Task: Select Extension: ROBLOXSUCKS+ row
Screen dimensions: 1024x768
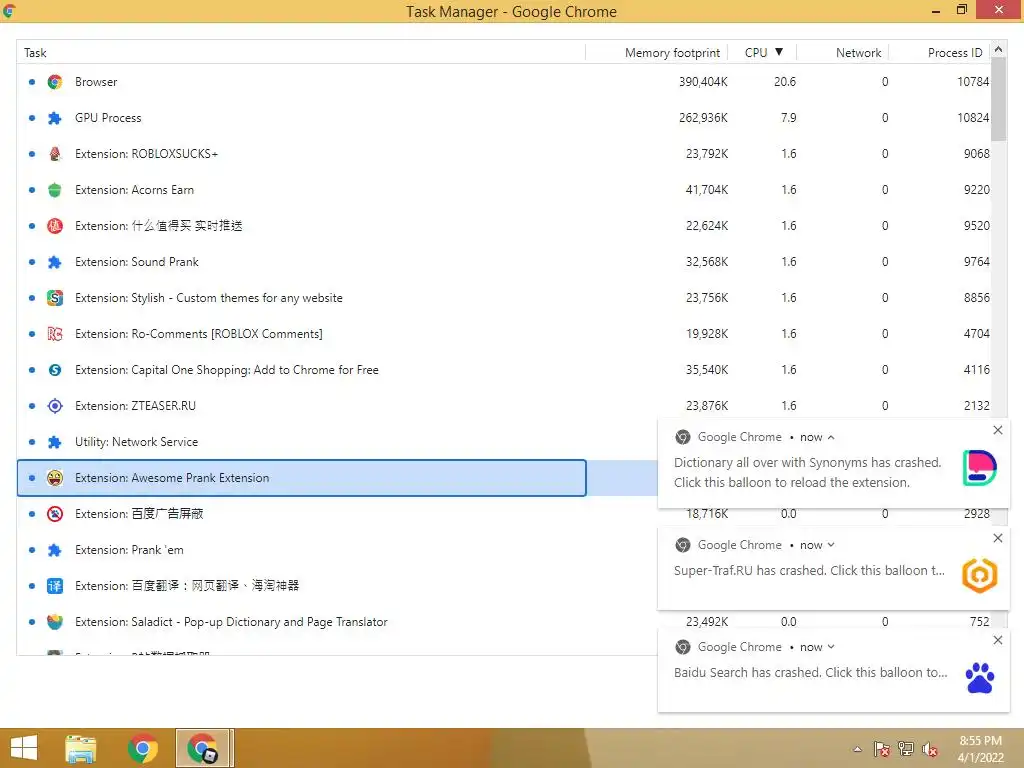Action: click(x=503, y=153)
